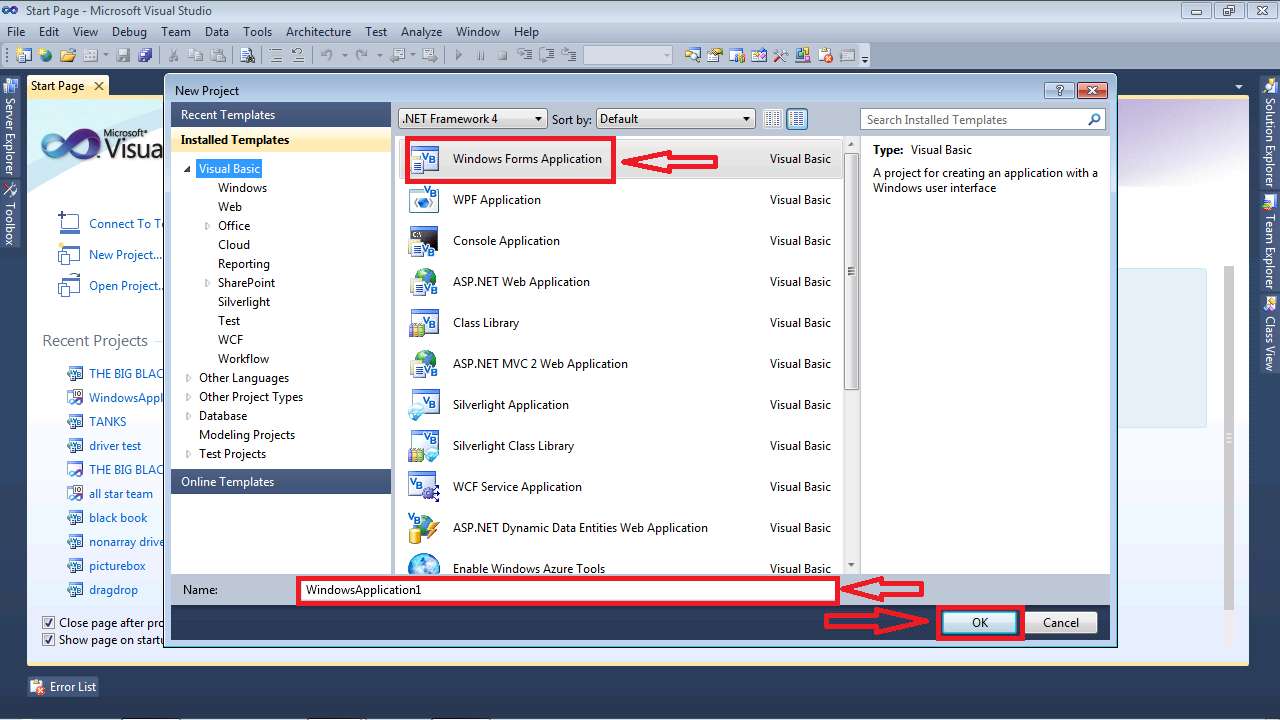Click the Paste toolbar icon

click(218, 55)
